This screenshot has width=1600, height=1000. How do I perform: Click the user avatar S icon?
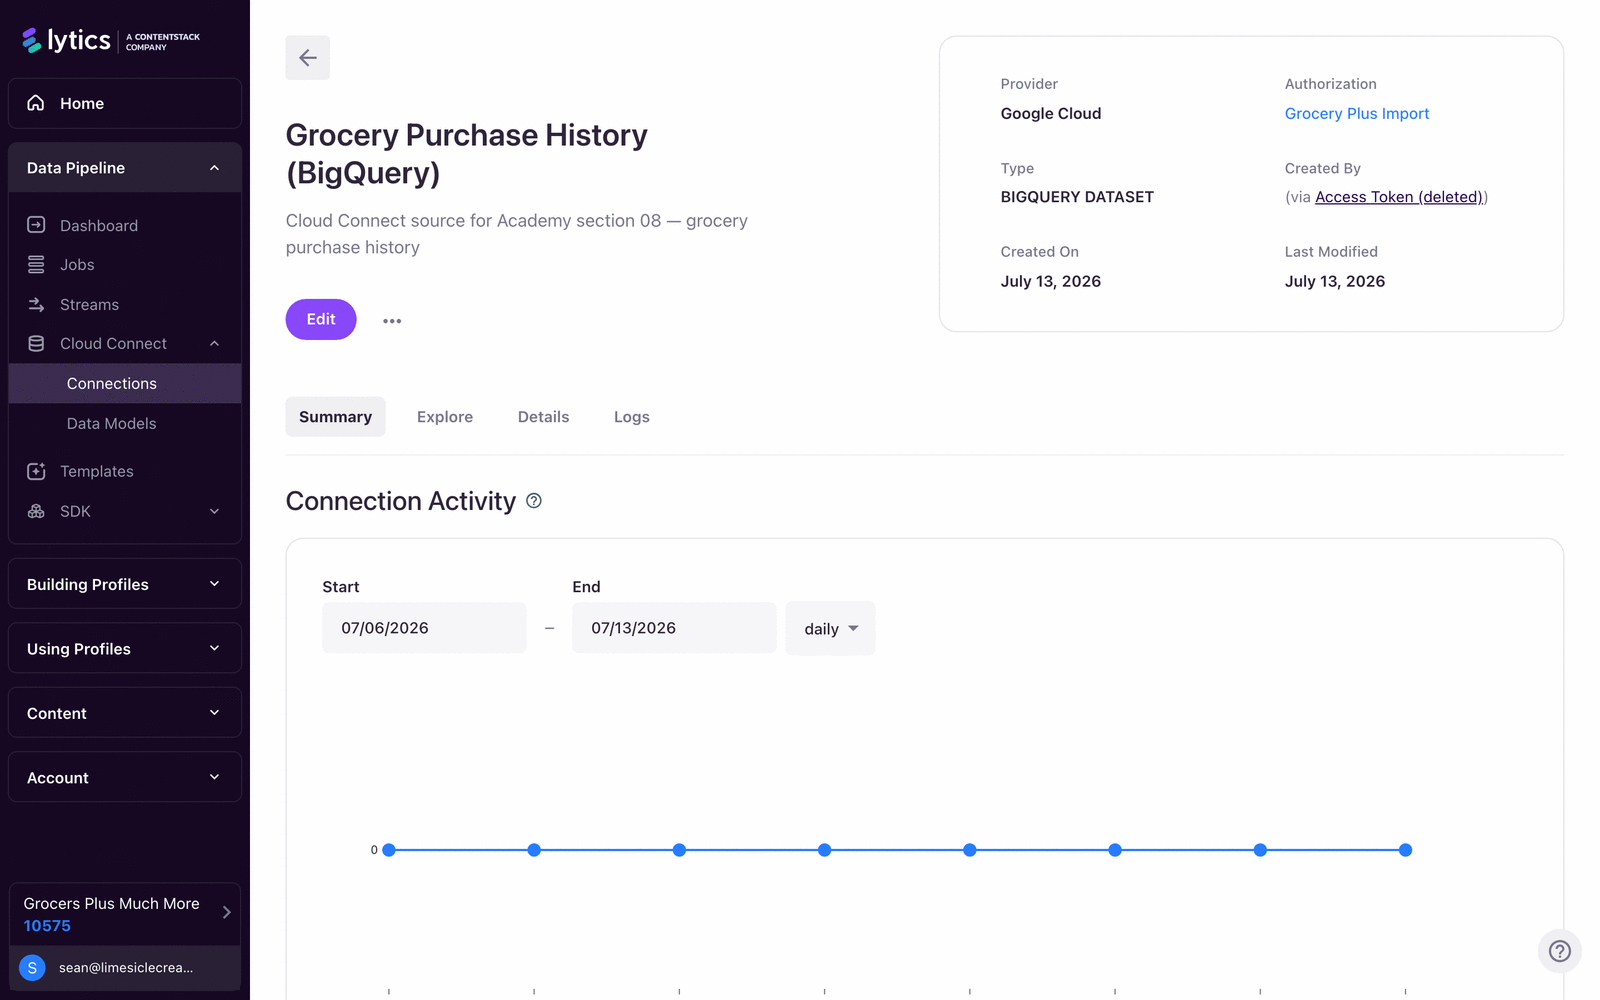(32, 967)
